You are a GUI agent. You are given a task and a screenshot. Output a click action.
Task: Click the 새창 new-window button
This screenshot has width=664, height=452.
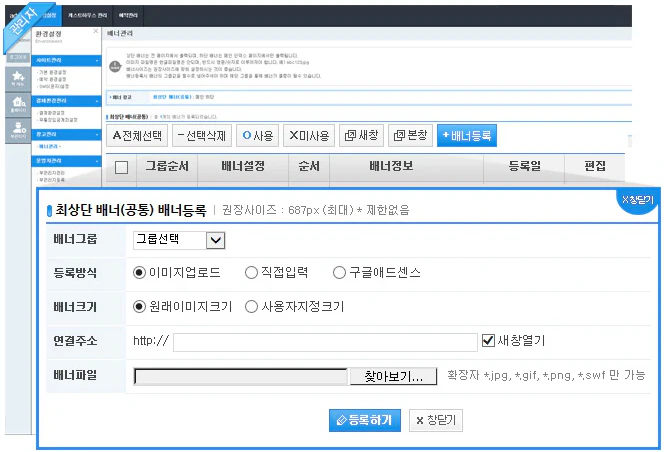coord(361,136)
